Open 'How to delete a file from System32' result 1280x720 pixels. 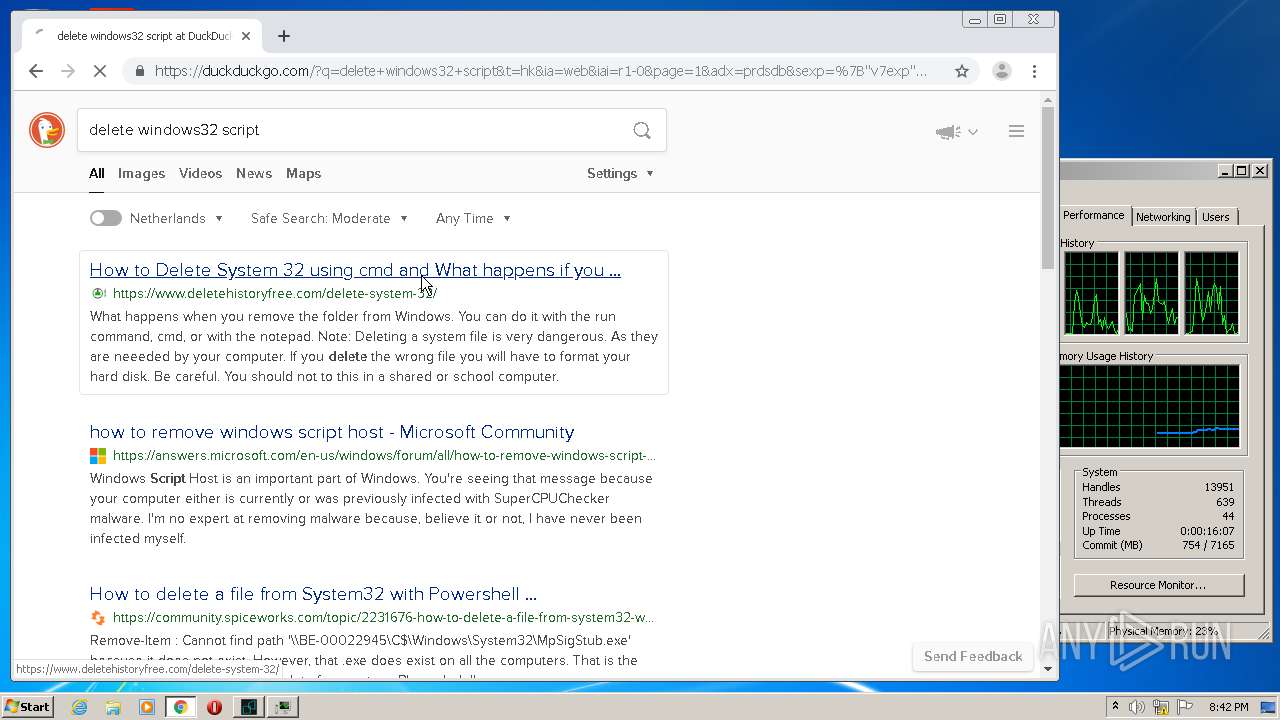click(x=313, y=594)
